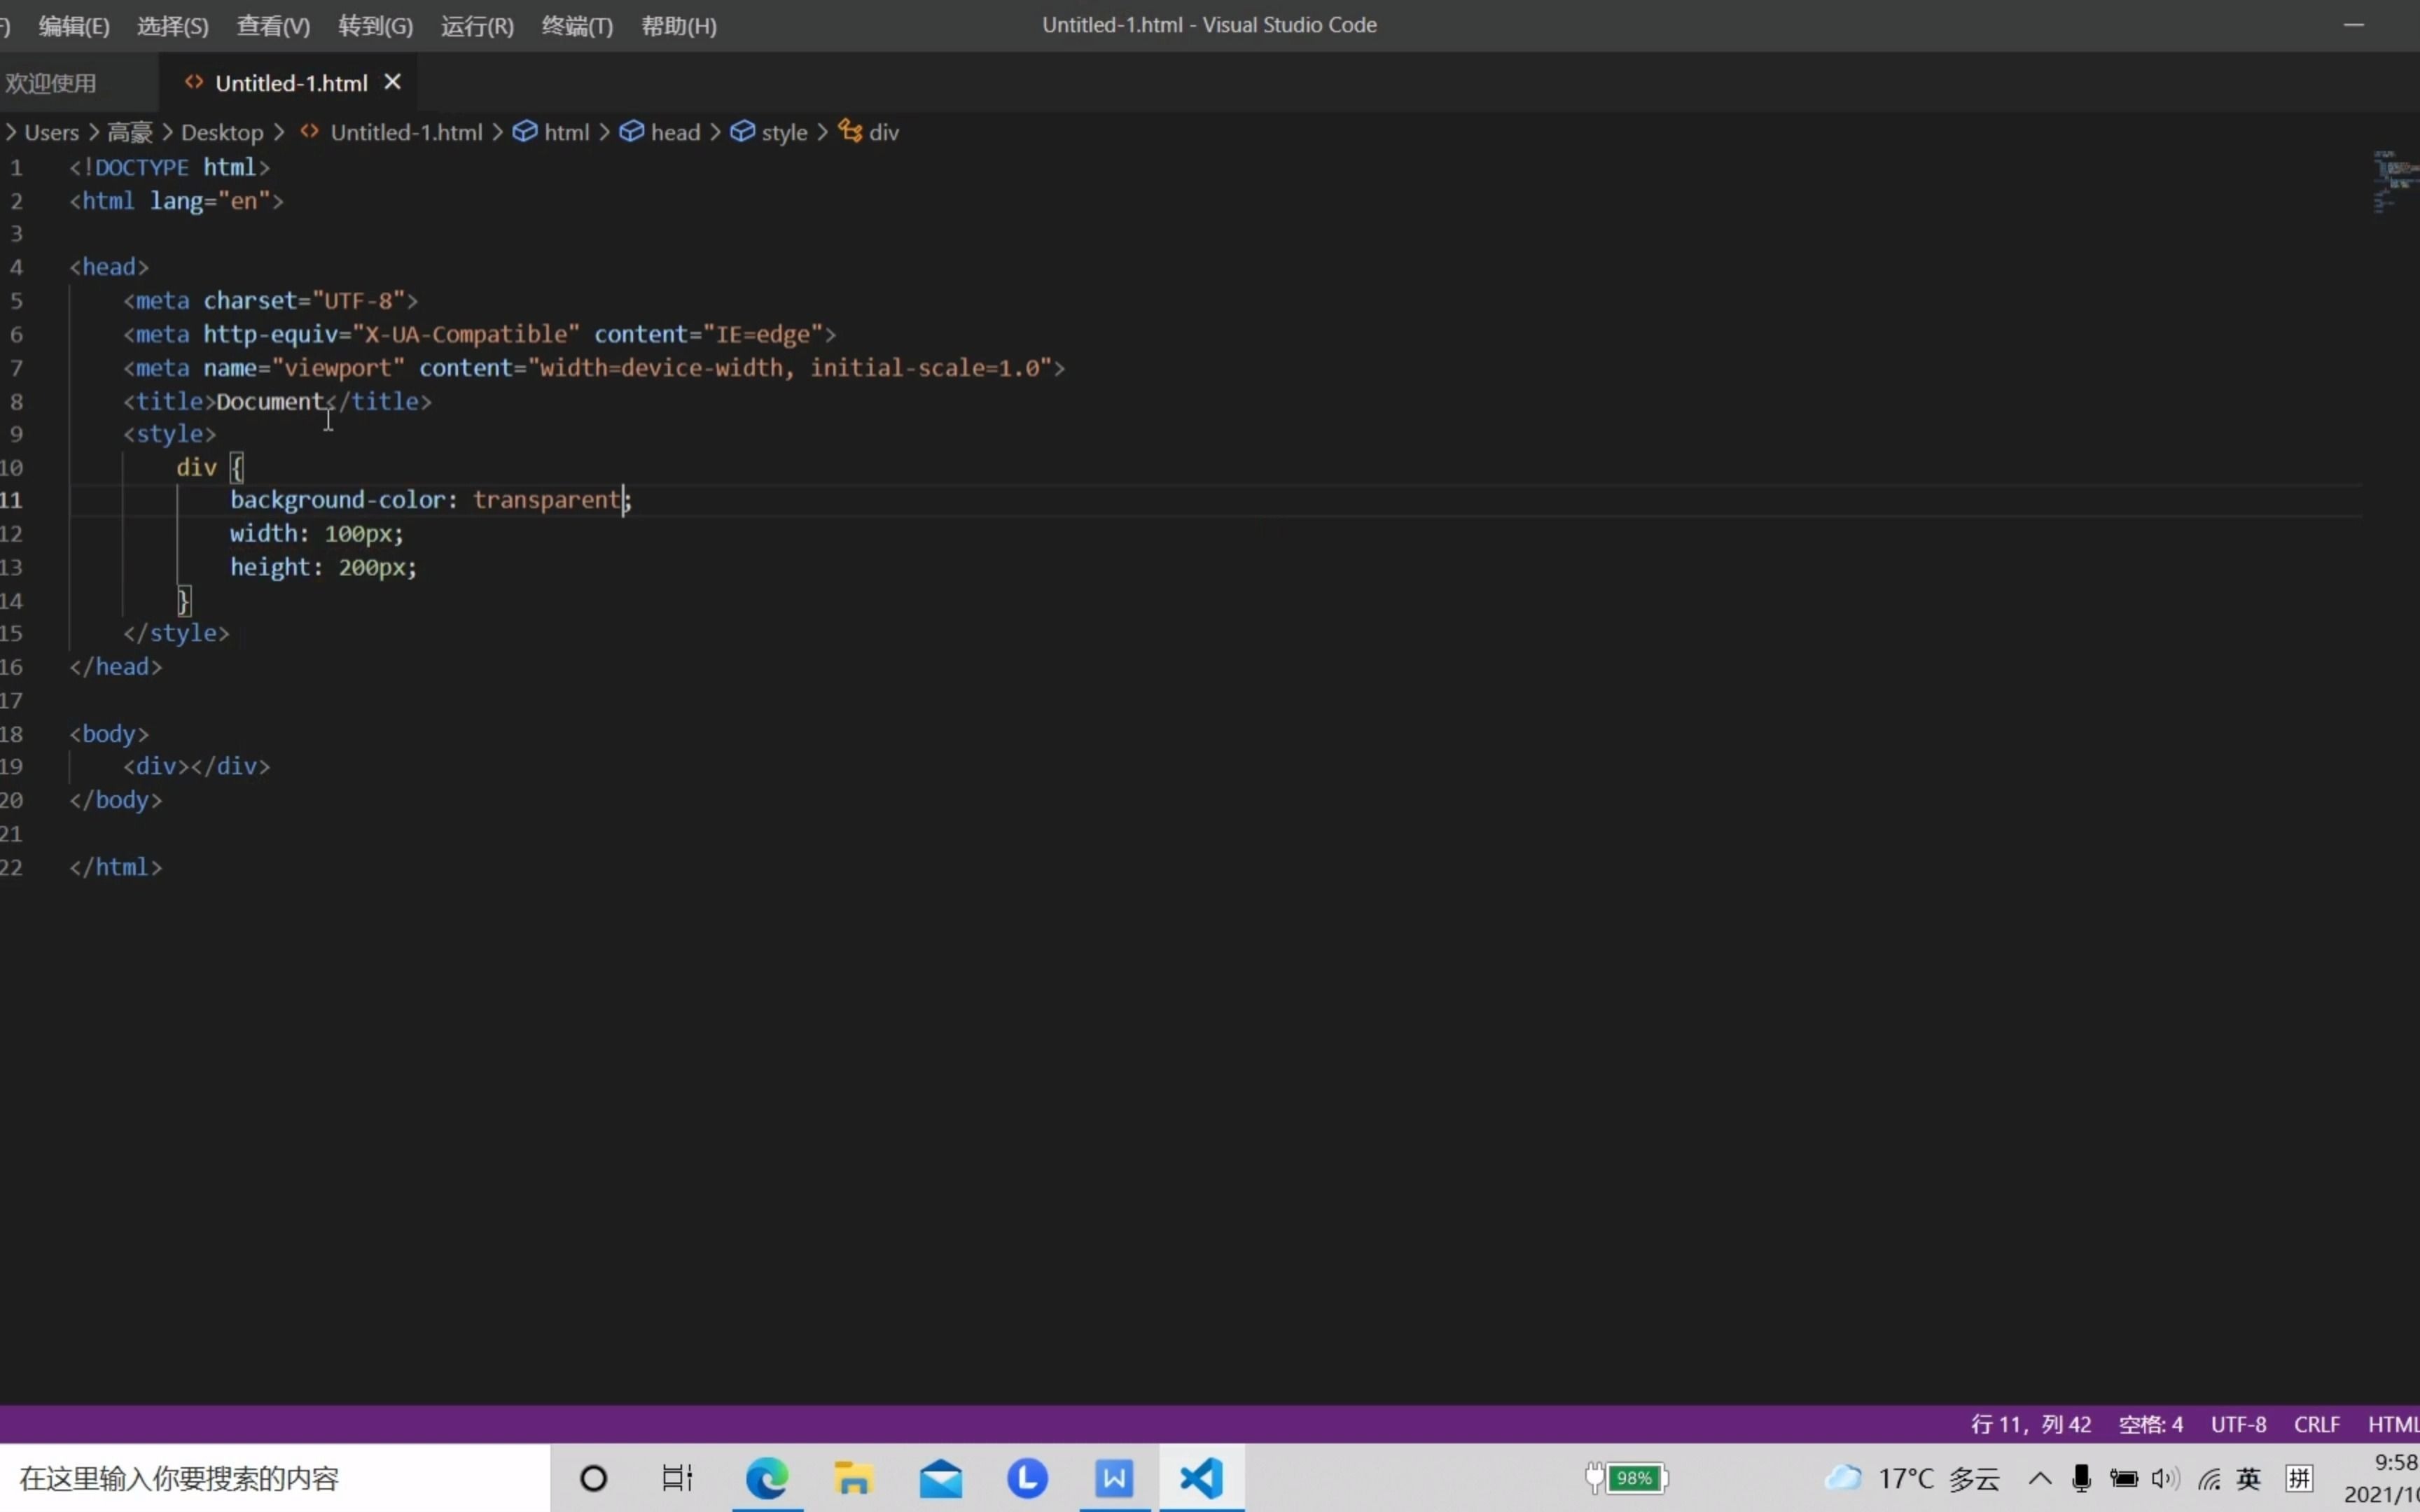Click the network Wi-Fi tray icon
This screenshot has height=1512, width=2420.
click(x=2209, y=1479)
